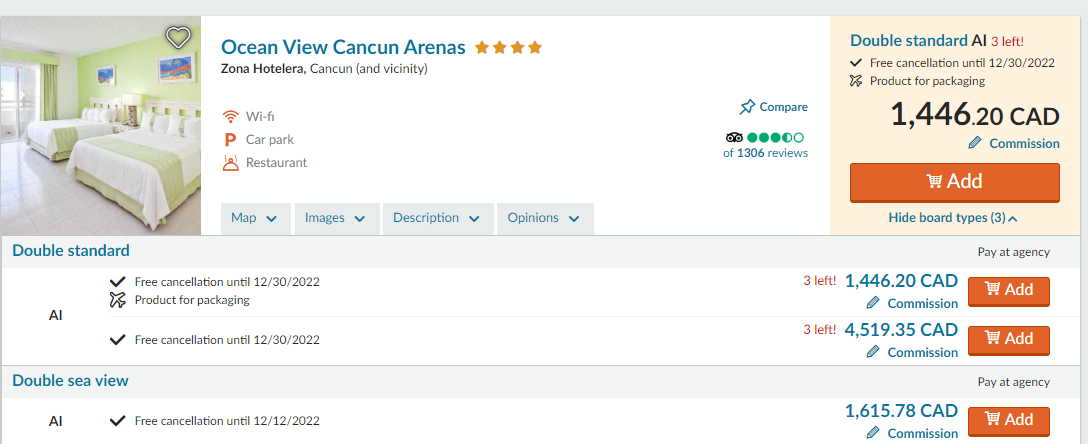The image size is (1088, 444).
Task: Open the Ocean View Cancun Arenas hotel title
Action: (343, 47)
